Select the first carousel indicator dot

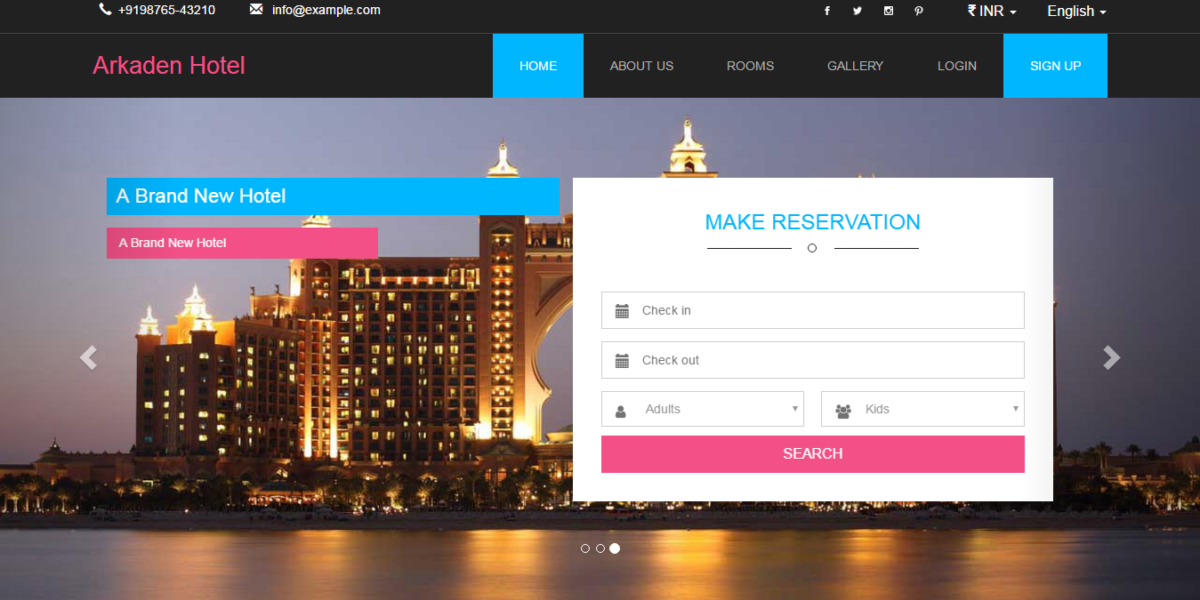tap(585, 548)
